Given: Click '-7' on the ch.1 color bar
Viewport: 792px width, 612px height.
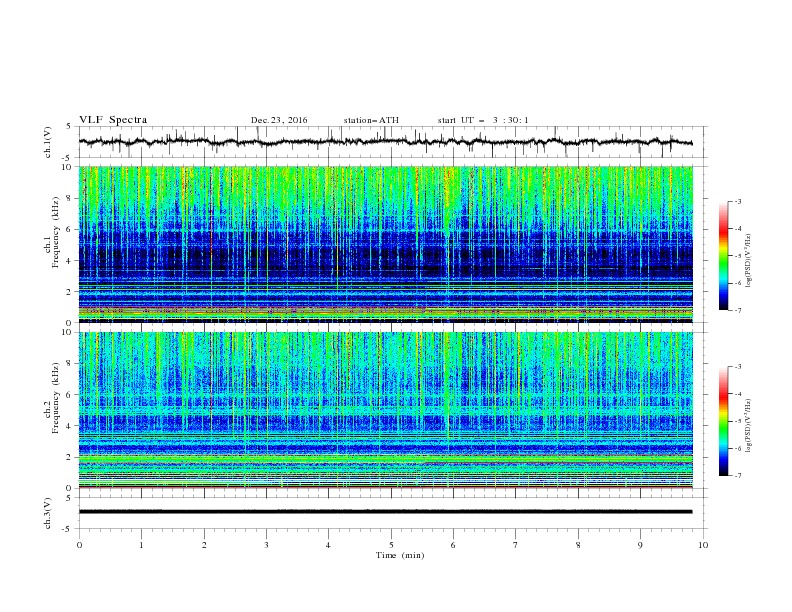Looking at the screenshot, I should [x=737, y=310].
